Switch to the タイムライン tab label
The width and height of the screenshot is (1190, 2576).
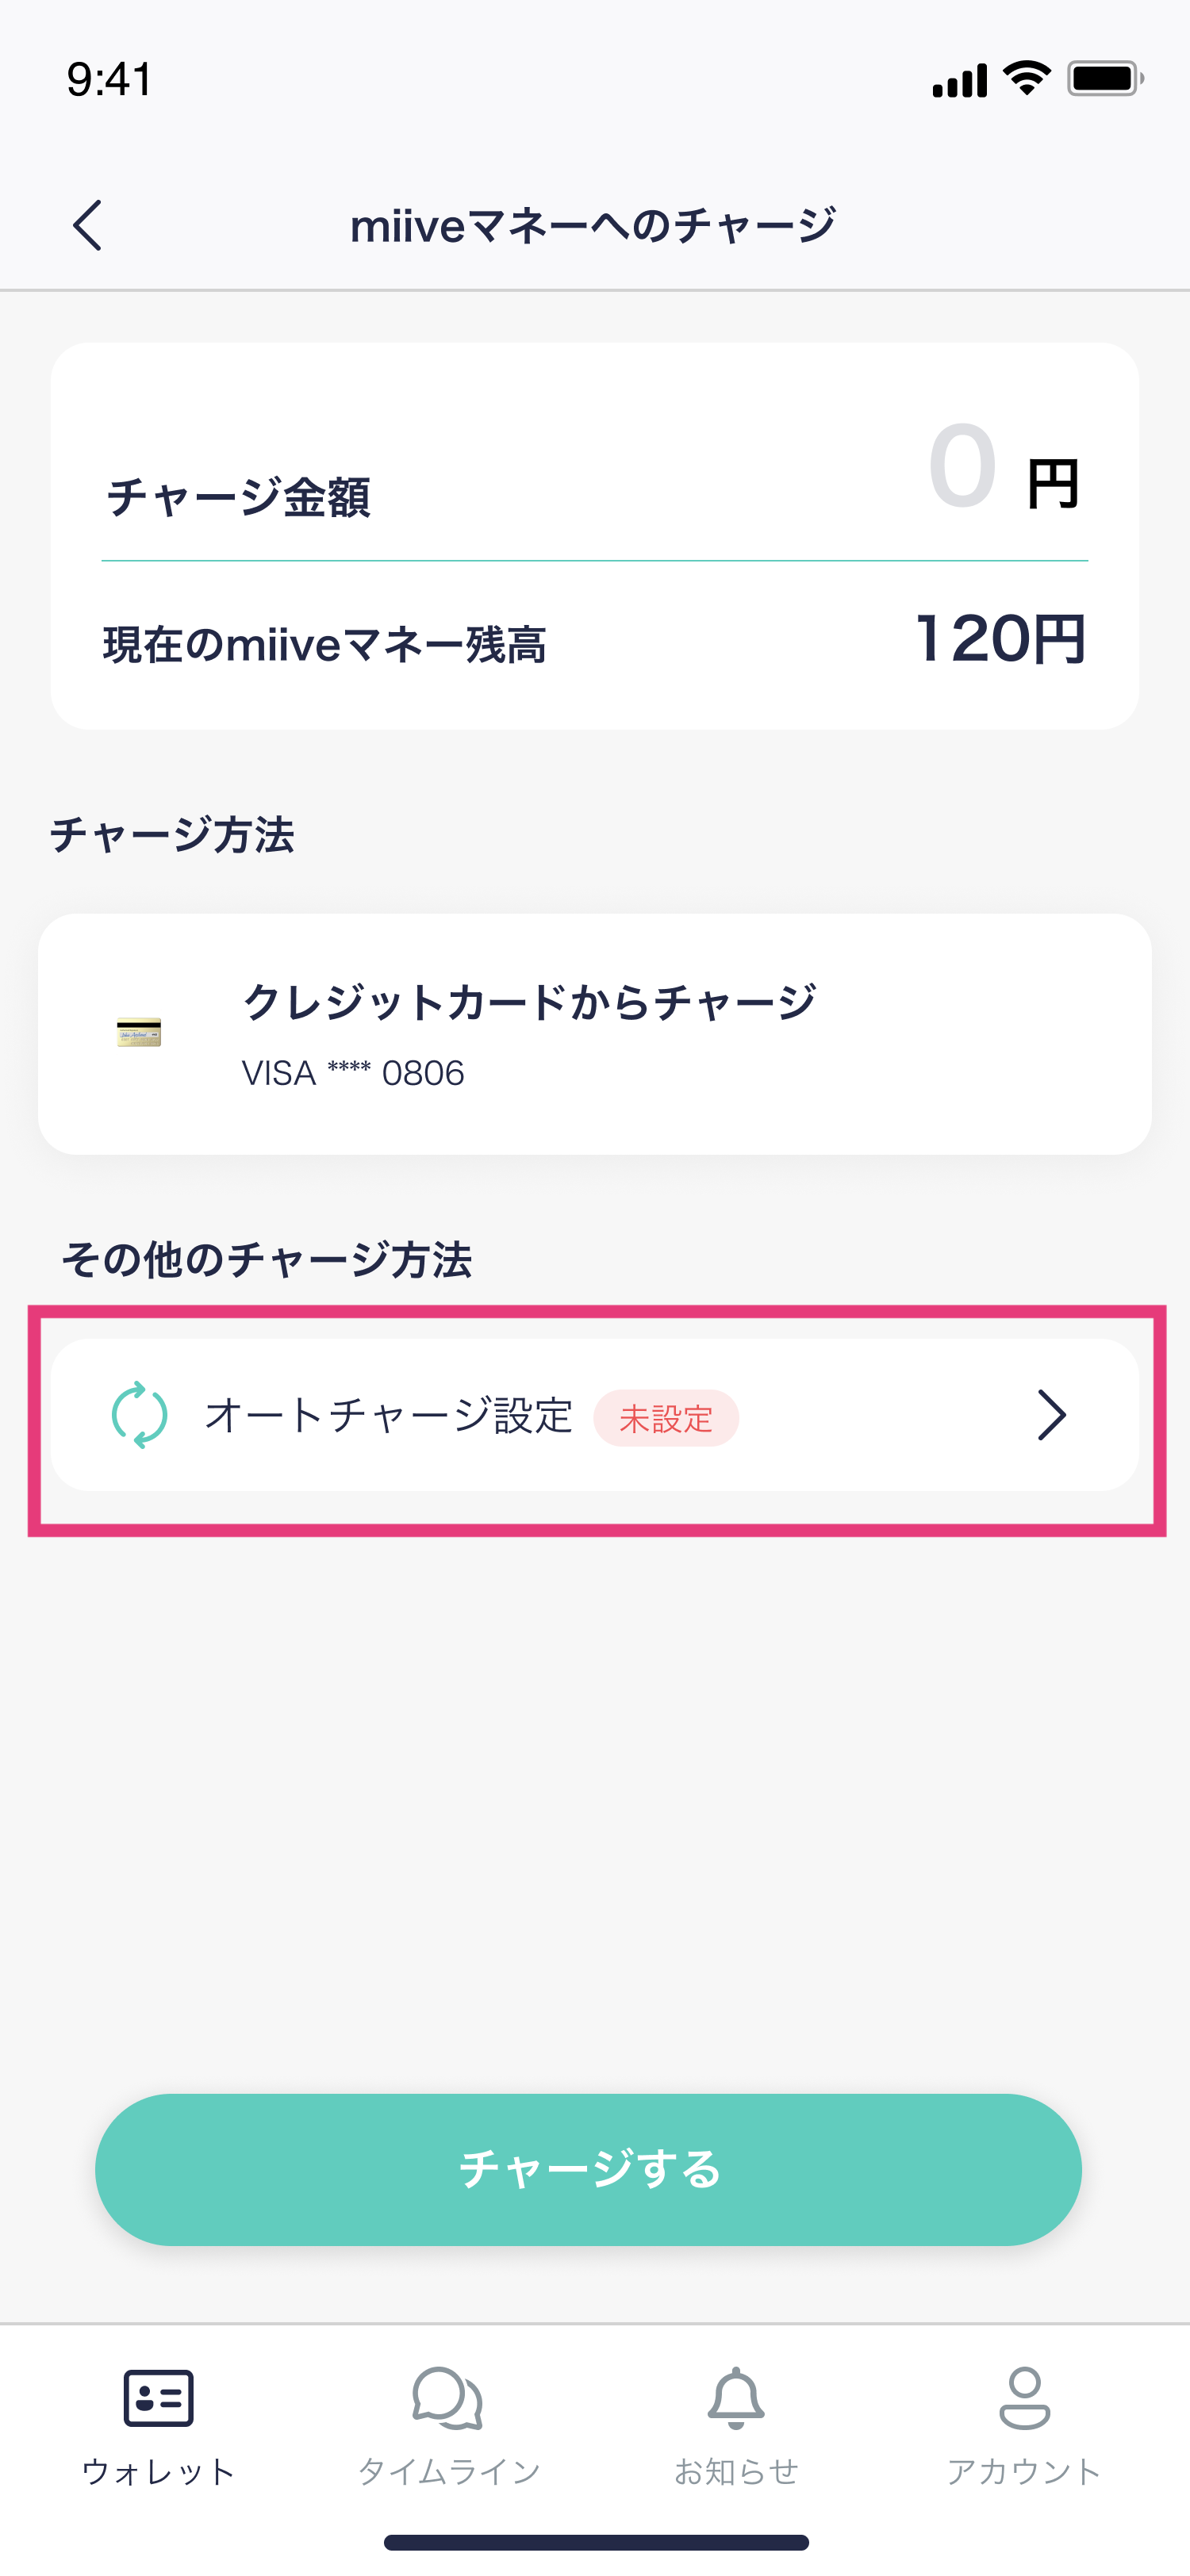click(449, 2471)
